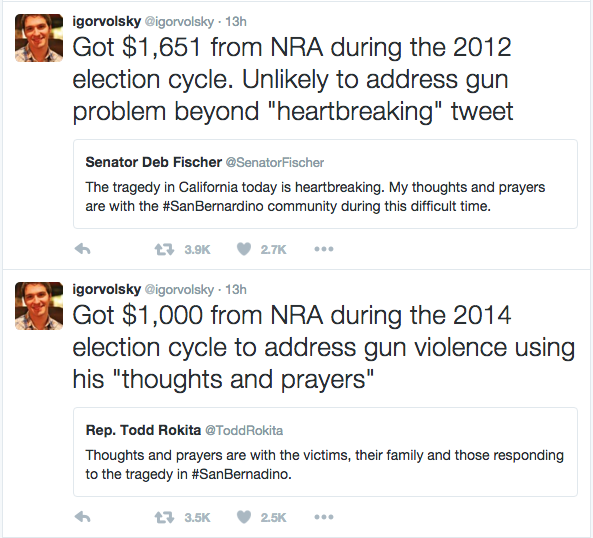593x538 pixels.
Task: Retweet the $1,651 NRA tweet
Action: (x=164, y=250)
